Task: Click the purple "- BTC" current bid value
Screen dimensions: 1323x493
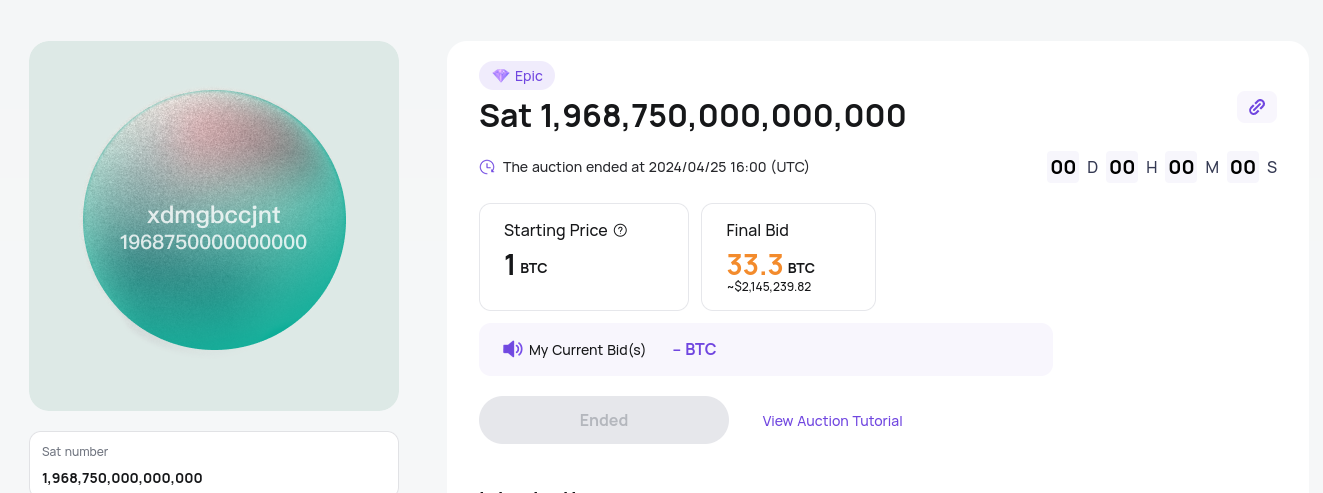Action: [694, 349]
